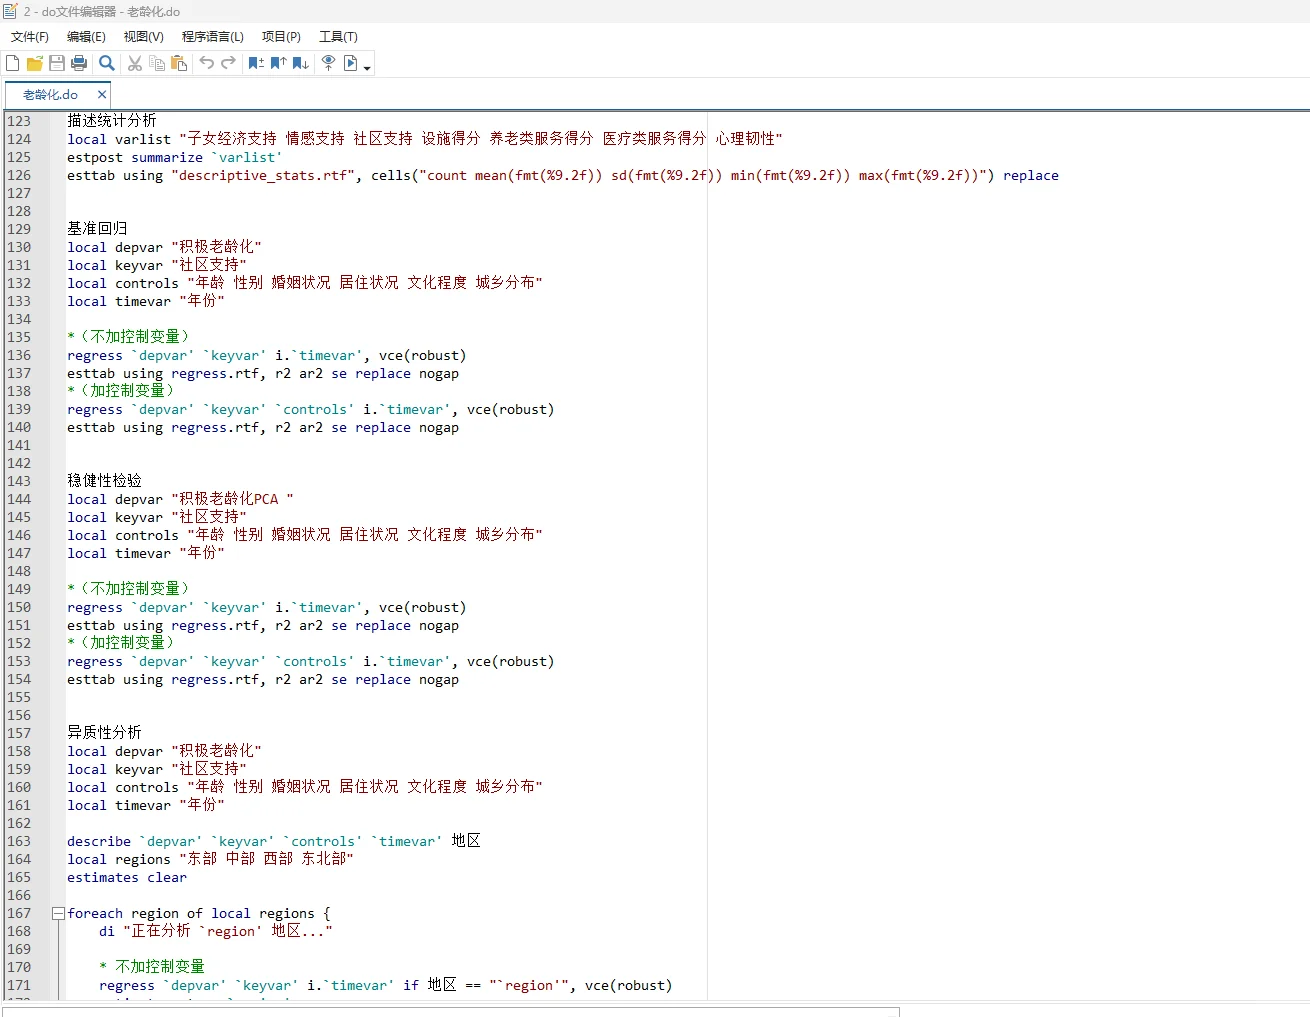1310x1017 pixels.
Task: Click the horizontal scrollbar at the bottom
Action: 451,1011
